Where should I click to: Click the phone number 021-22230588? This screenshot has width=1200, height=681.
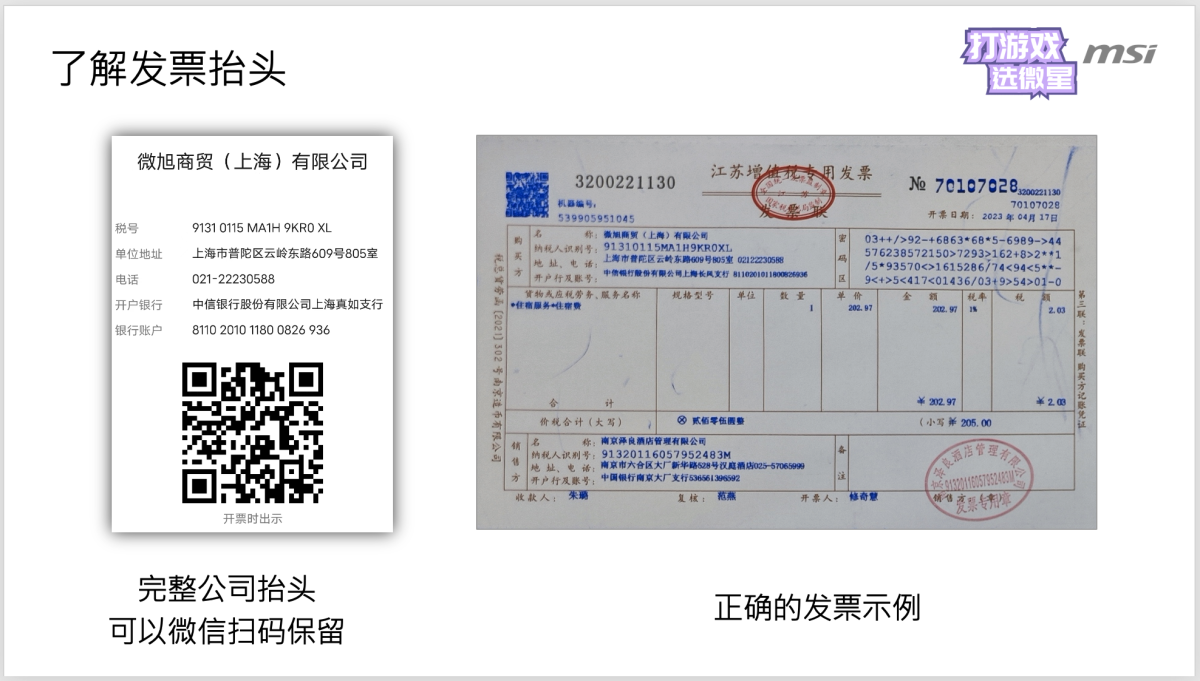coord(233,279)
